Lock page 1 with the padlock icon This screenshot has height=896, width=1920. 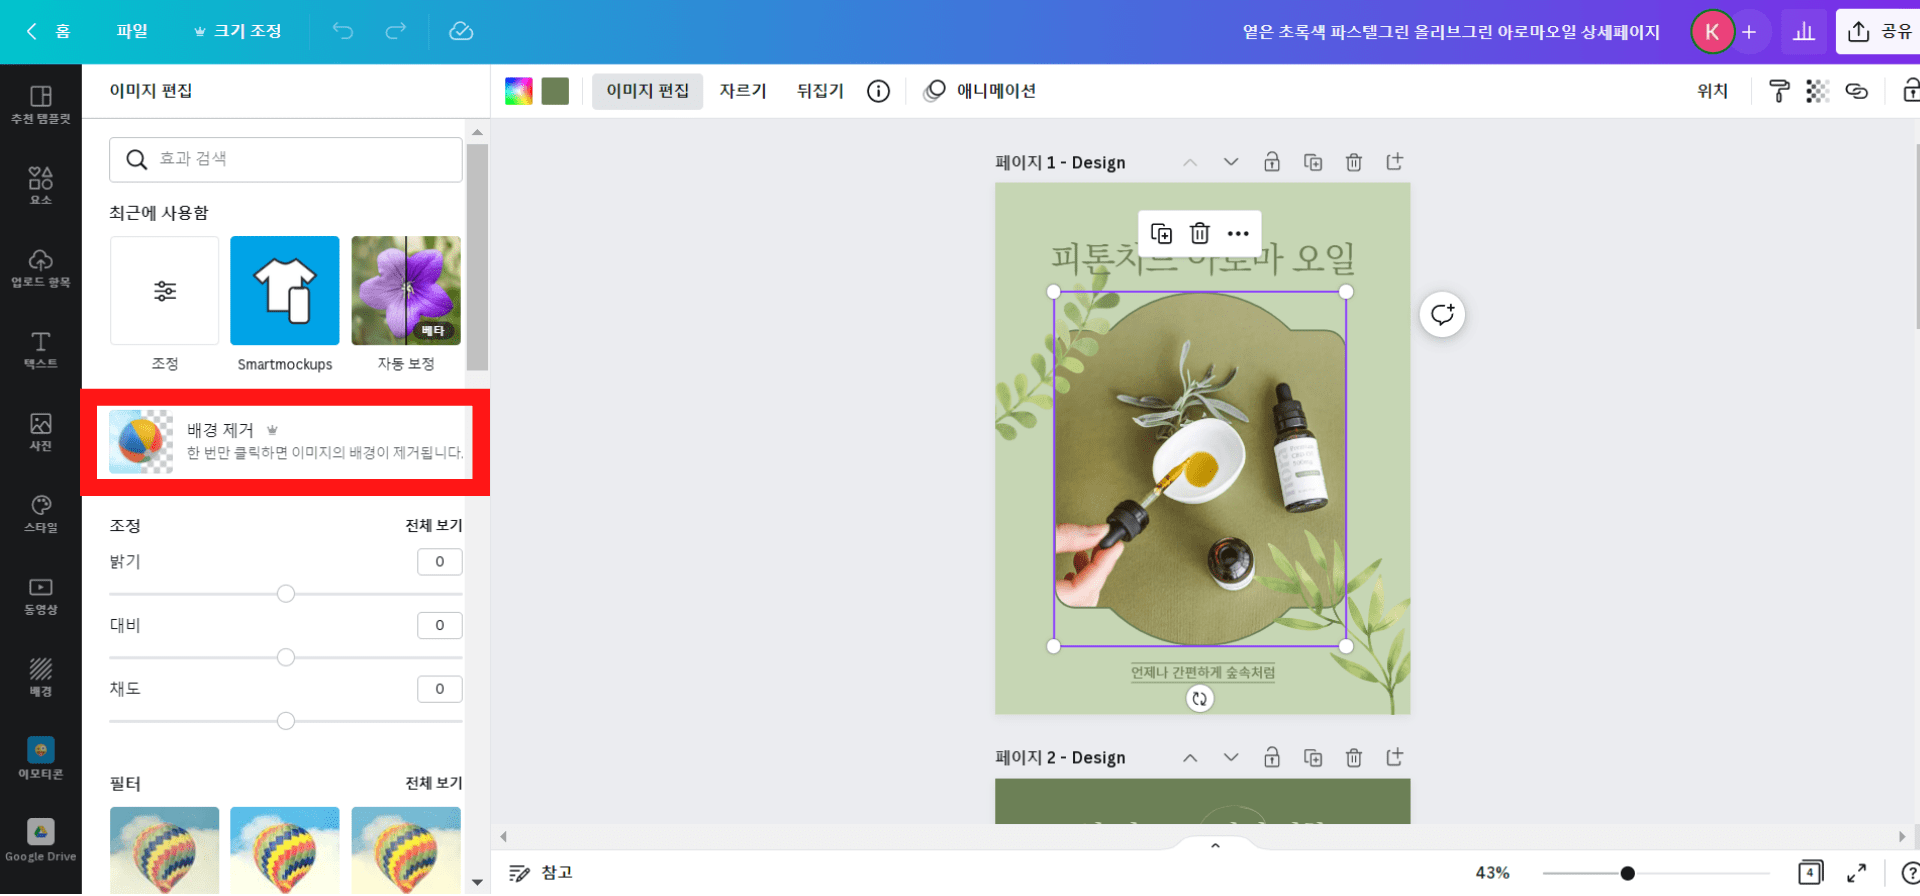tap(1271, 162)
